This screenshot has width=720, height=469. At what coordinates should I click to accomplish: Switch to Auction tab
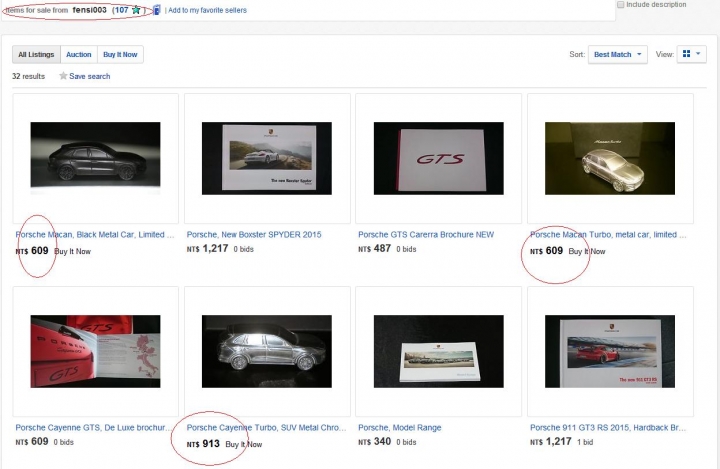pos(79,54)
